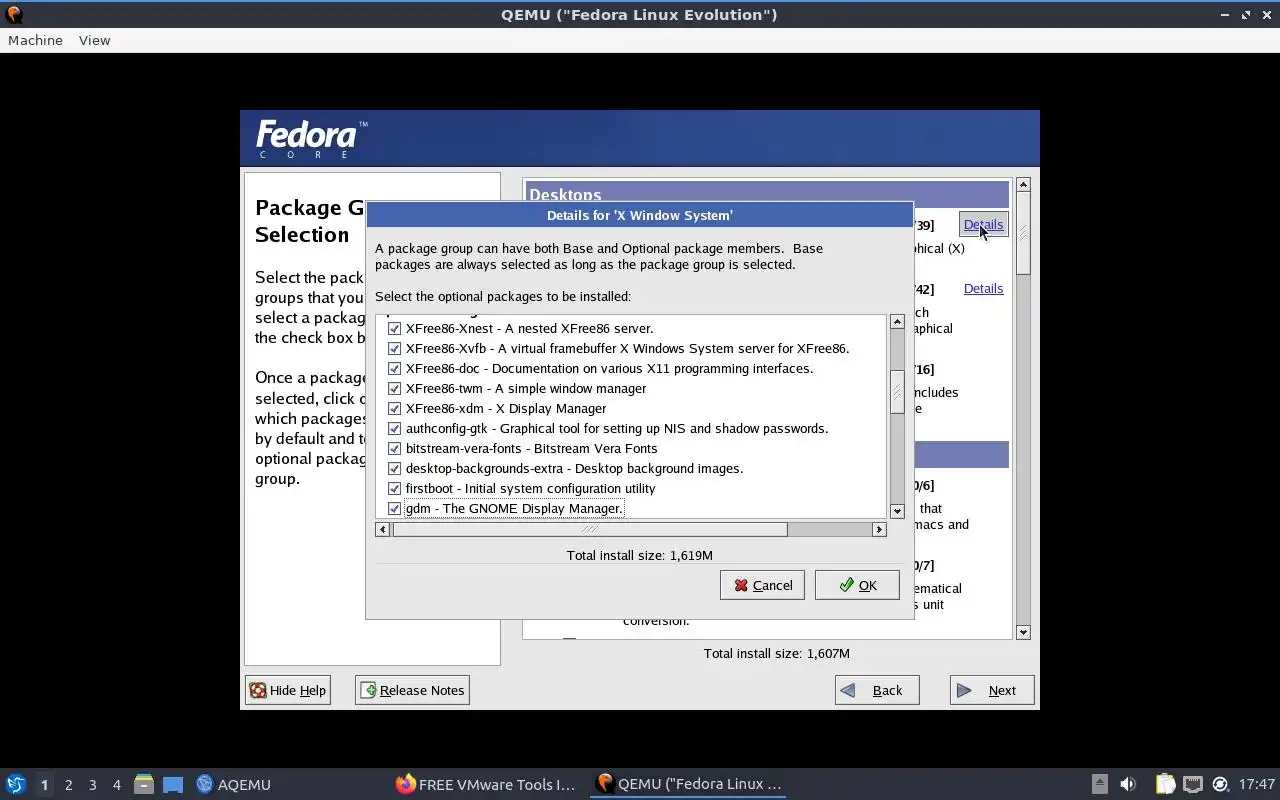Open the View menu
The width and height of the screenshot is (1280, 800).
[94, 40]
